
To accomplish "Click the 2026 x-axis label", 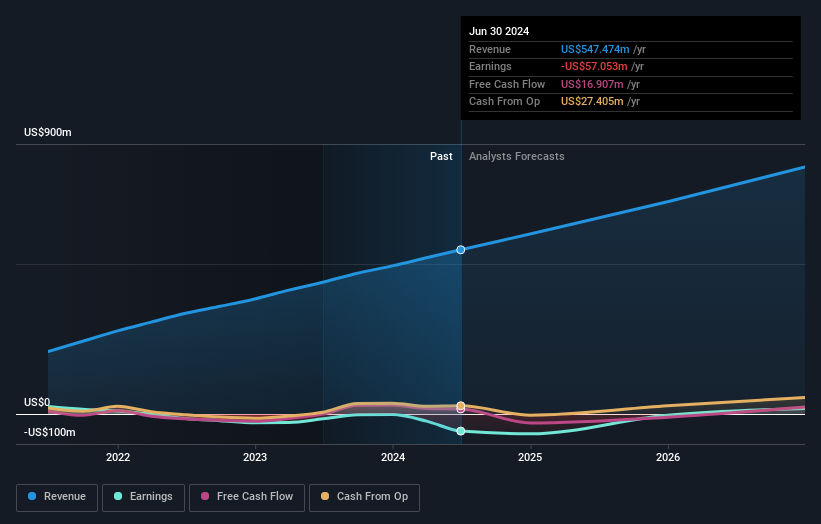I will [x=668, y=458].
